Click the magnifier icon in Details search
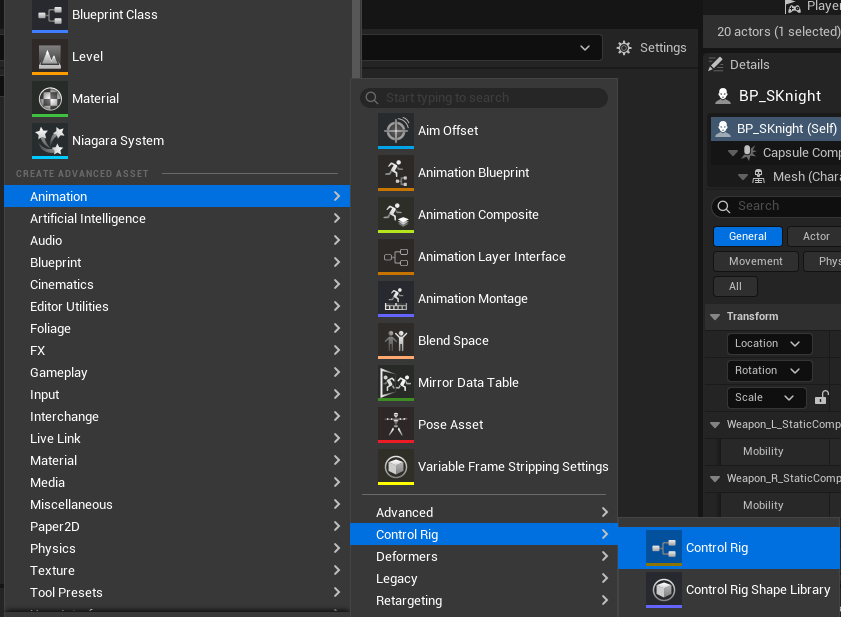This screenshot has height=617, width=841. point(724,207)
